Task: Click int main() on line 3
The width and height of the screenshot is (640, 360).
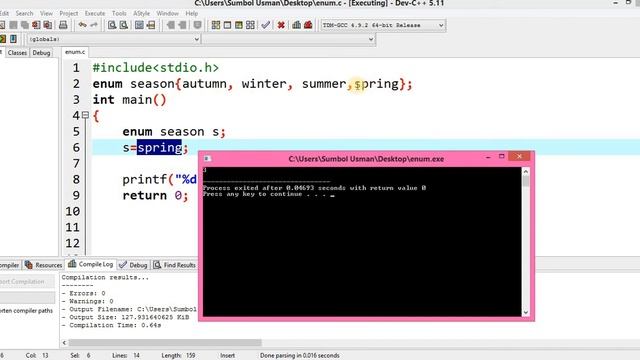Action: 129,100
